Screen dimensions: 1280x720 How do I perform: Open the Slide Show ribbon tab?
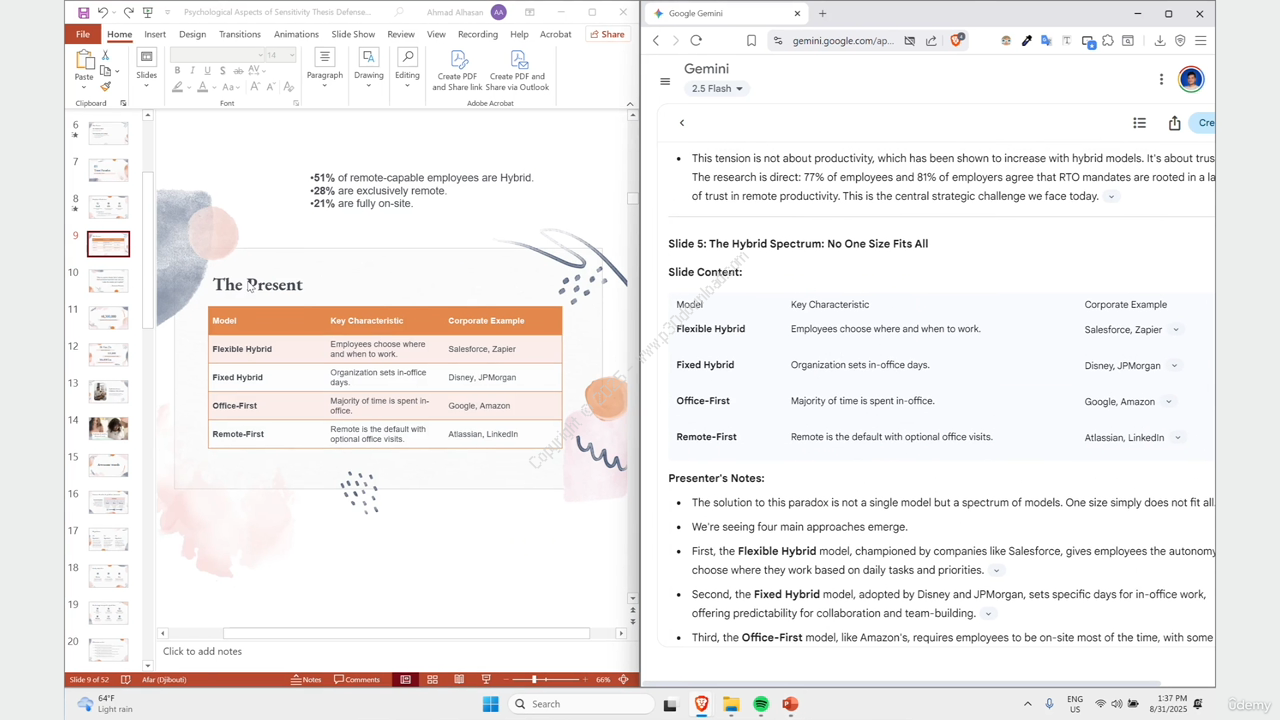353,34
